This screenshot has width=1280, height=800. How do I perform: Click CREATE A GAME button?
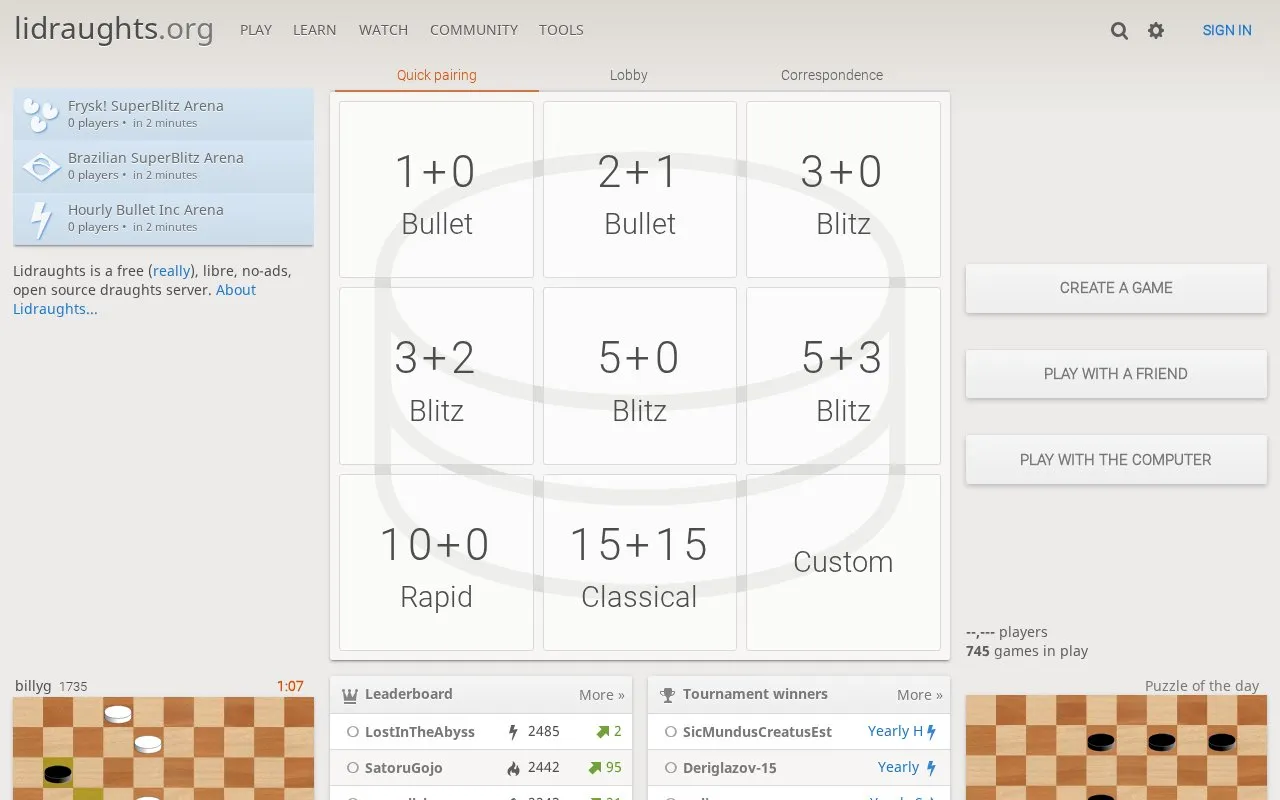tap(1116, 288)
